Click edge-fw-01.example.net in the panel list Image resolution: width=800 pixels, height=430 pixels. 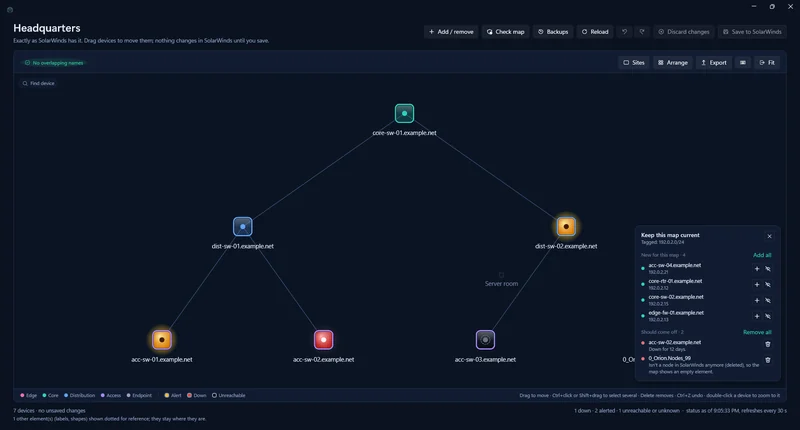(x=676, y=313)
